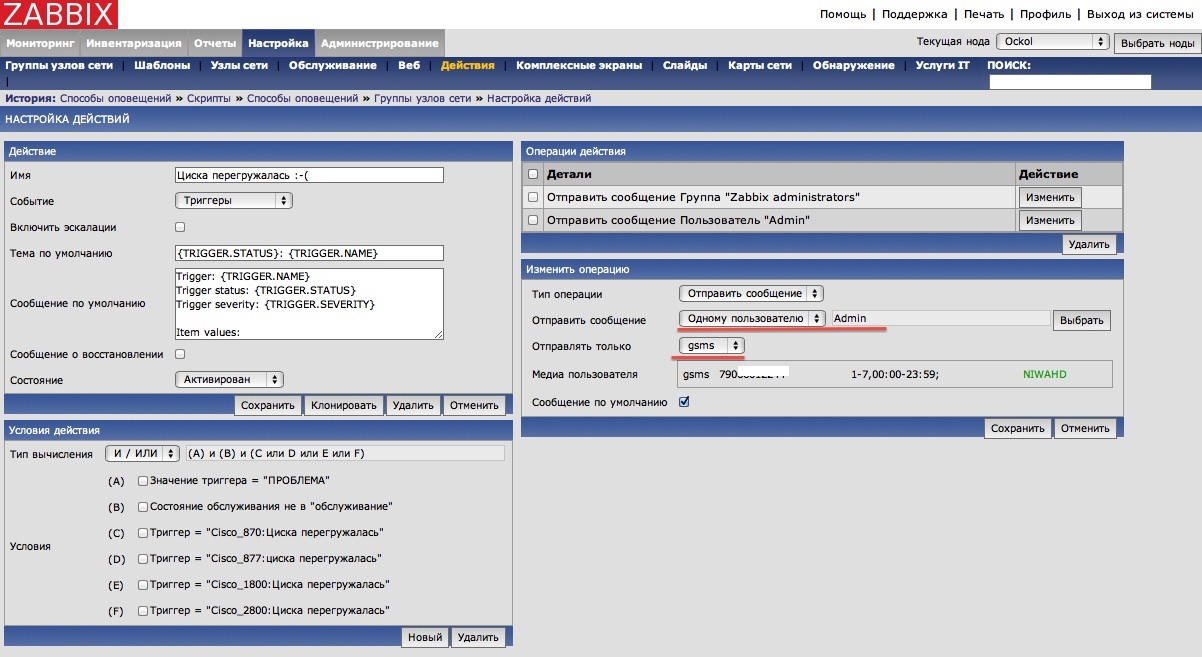Screen dimensions: 1202x657
Task: Switch to the Мониторинг tab
Action: coord(41,44)
